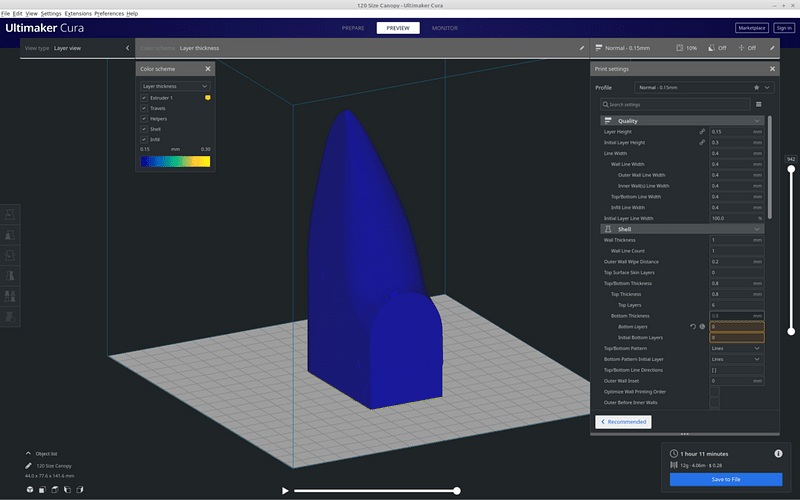800x500 pixels.
Task: Click the Search settings field
Action: (x=675, y=105)
